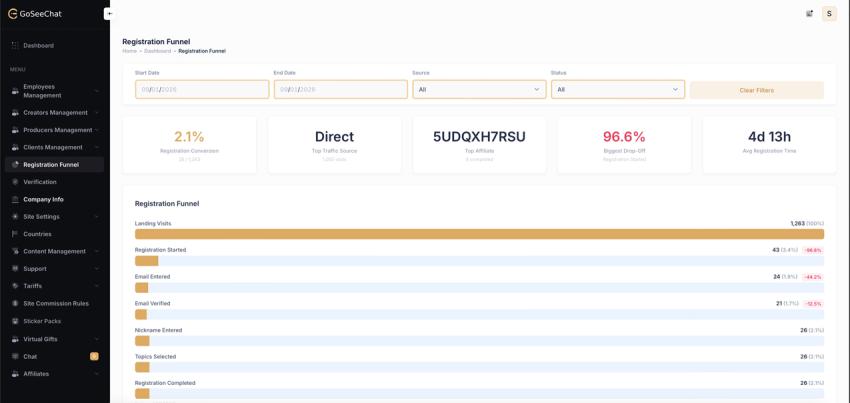The height and width of the screenshot is (403, 850).
Task: Click the Chat unread badge
Action: [94, 356]
